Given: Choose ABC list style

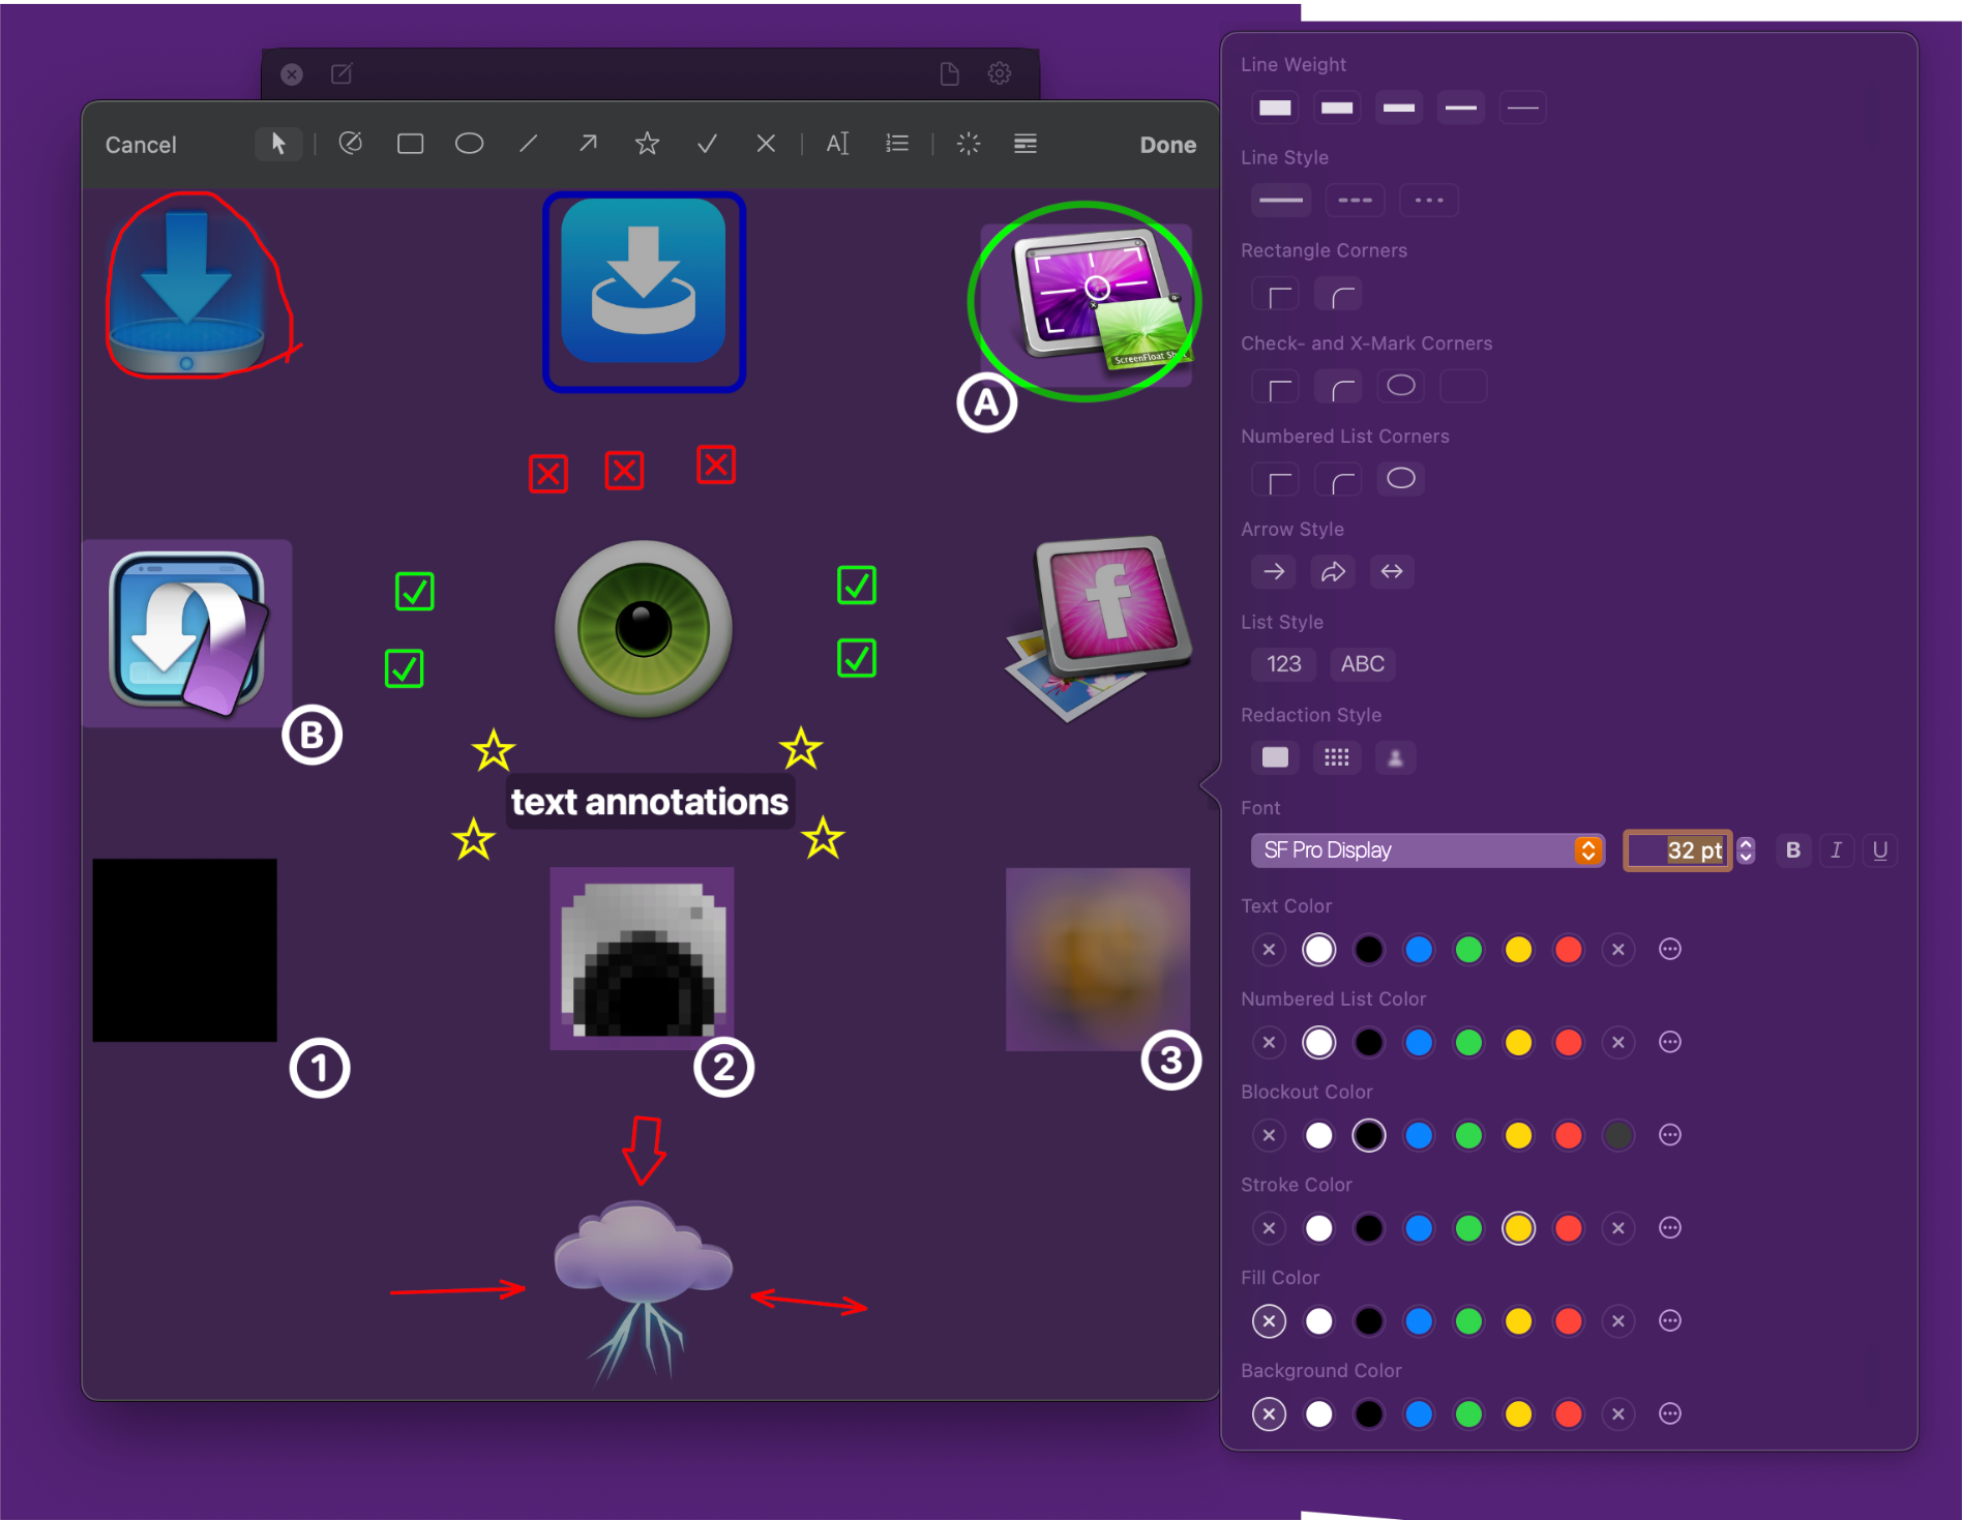Looking at the screenshot, I should (x=1362, y=664).
